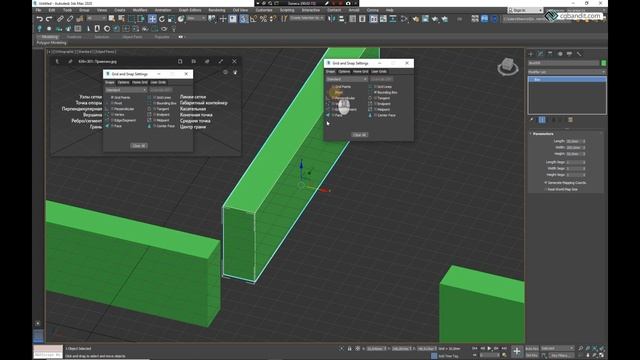Check Grid Points in right-hand Snap Settings dialog
Screen dimensions: 640x360
333,87
